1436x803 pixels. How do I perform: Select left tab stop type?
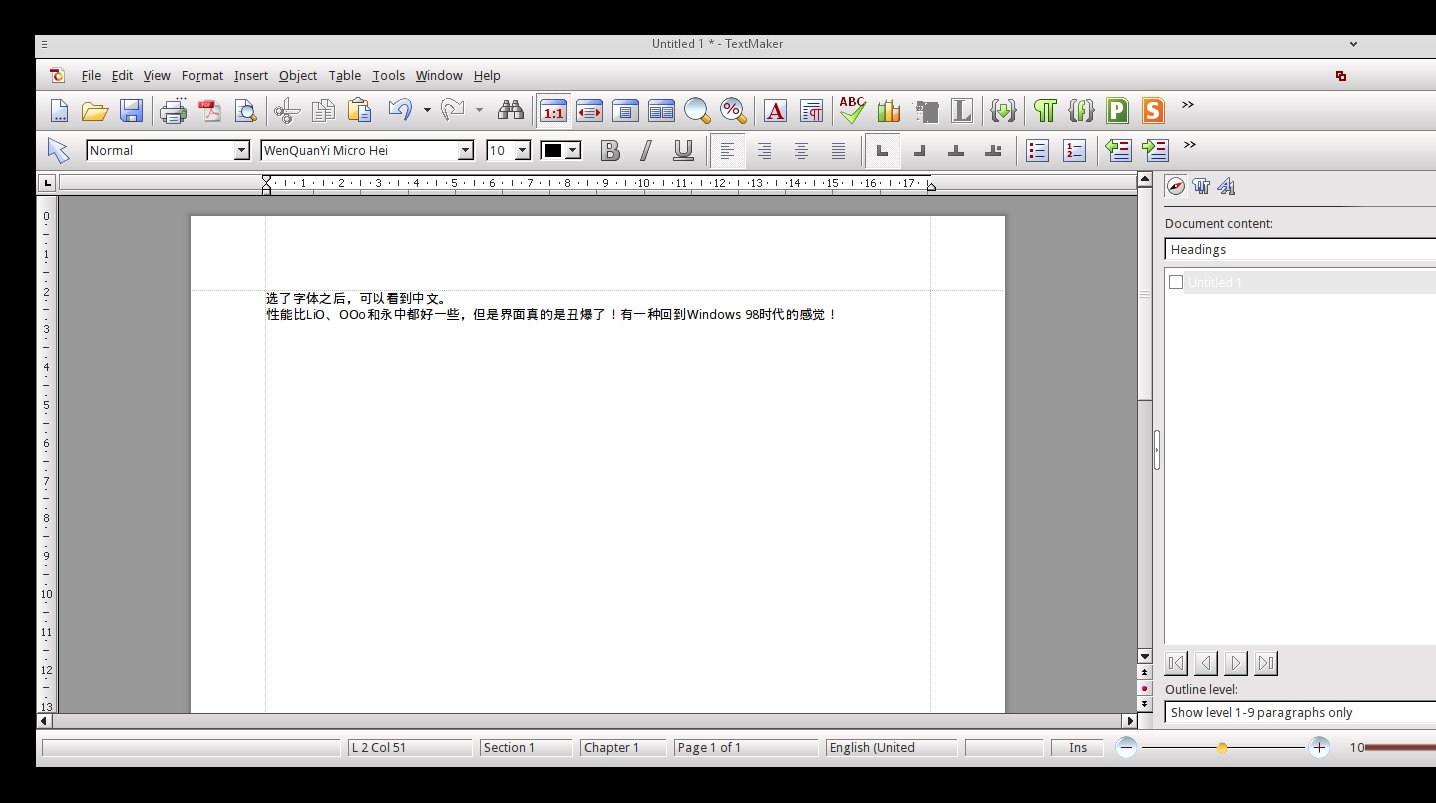pos(882,150)
